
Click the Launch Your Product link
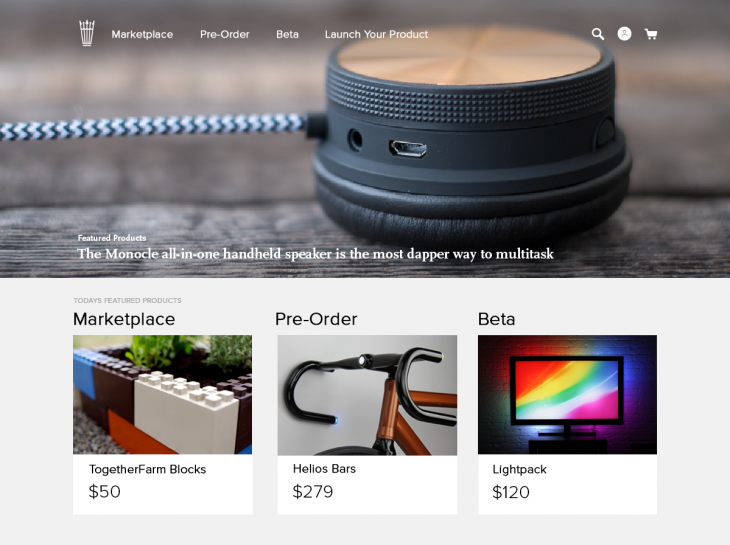[376, 34]
